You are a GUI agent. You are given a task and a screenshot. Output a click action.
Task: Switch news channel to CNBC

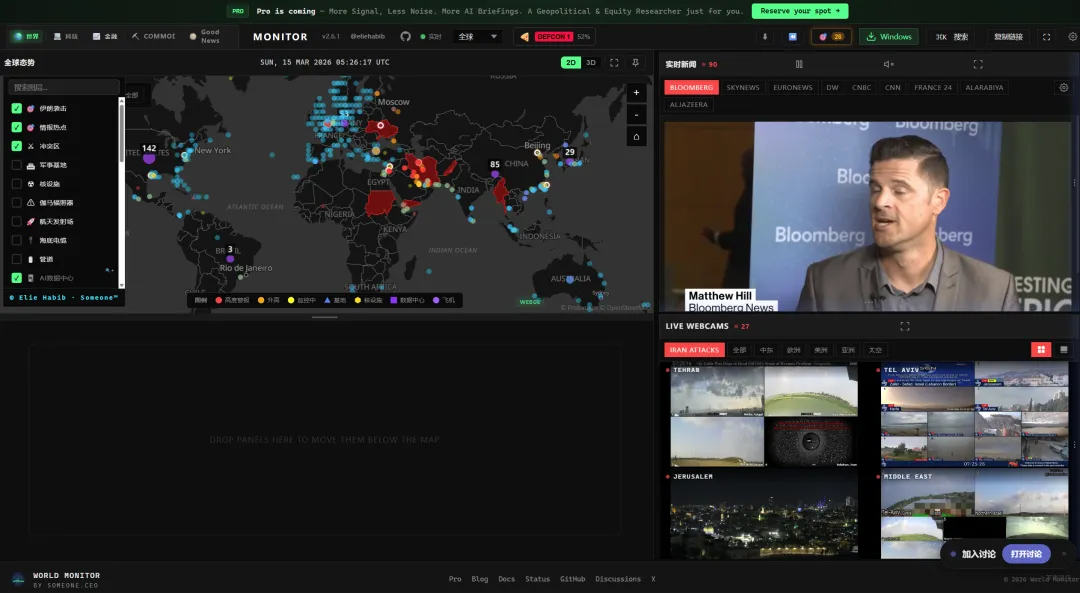pyautogui.click(x=861, y=87)
